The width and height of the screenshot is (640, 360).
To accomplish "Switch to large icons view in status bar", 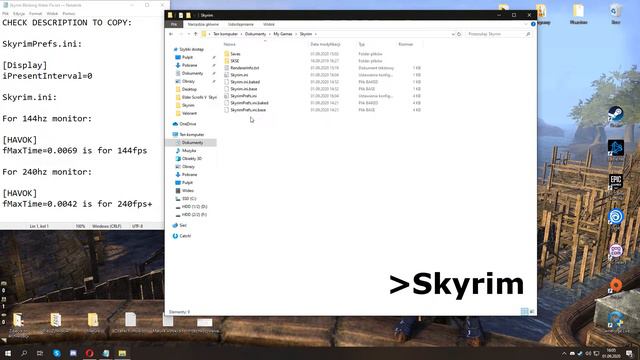I will click(x=532, y=311).
